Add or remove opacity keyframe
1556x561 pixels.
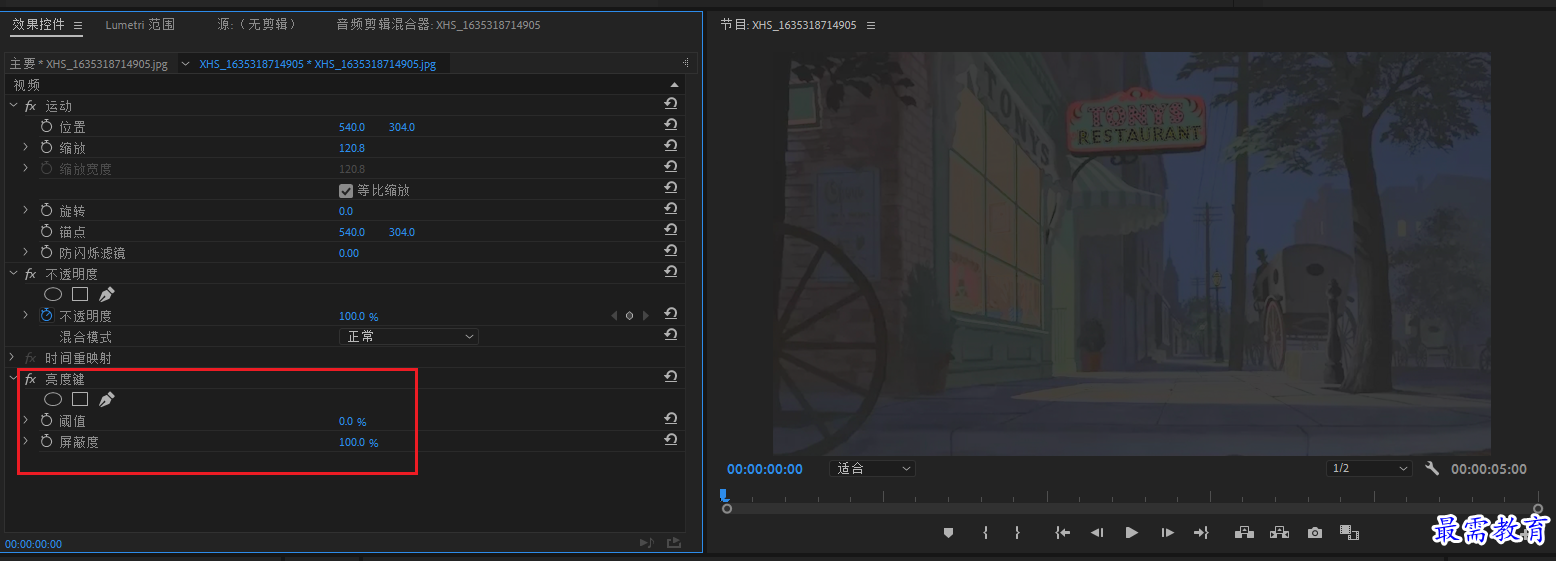[x=629, y=315]
